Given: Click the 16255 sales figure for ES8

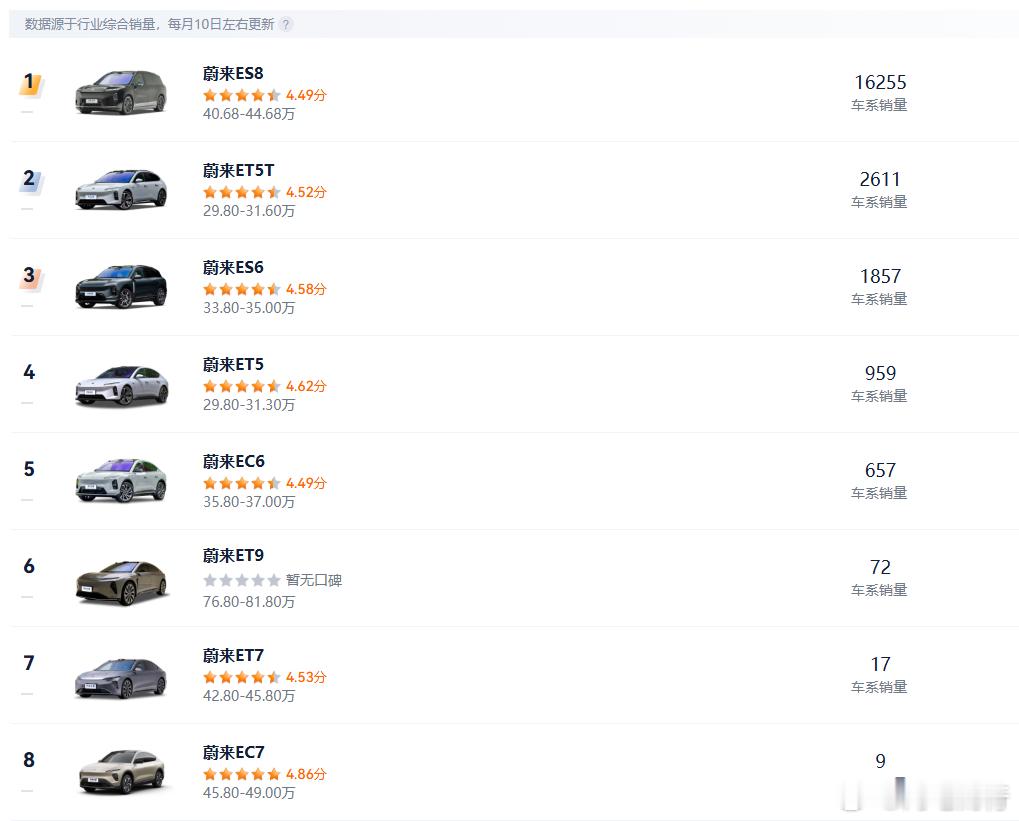Looking at the screenshot, I should click(x=880, y=83).
